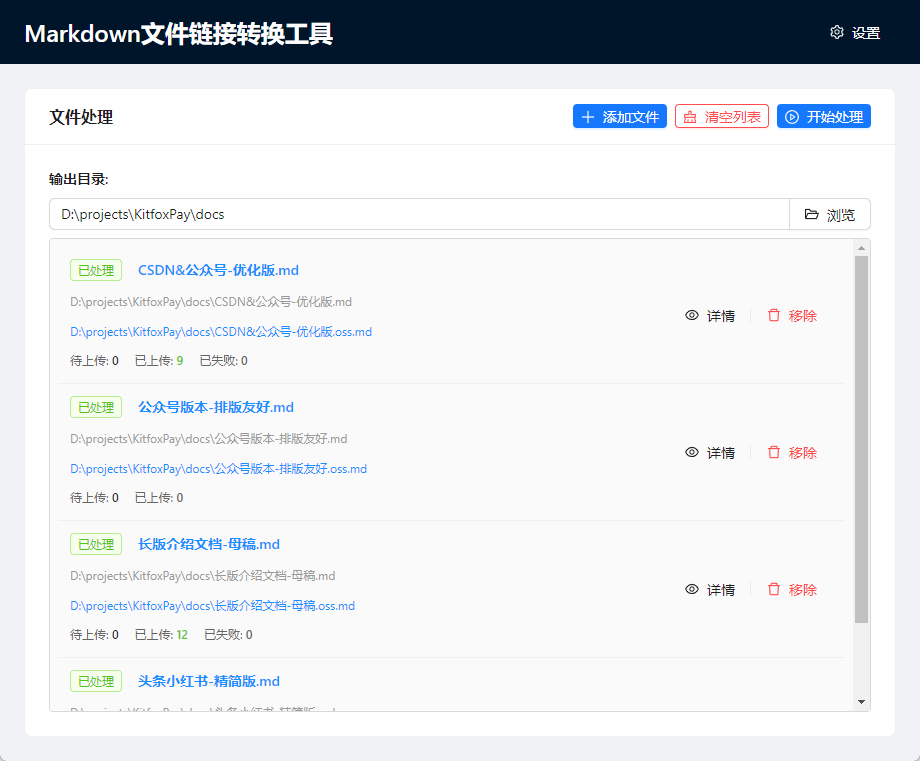Open the 头条小红书-精简版.md file link
The image size is (920, 761).
coord(210,681)
